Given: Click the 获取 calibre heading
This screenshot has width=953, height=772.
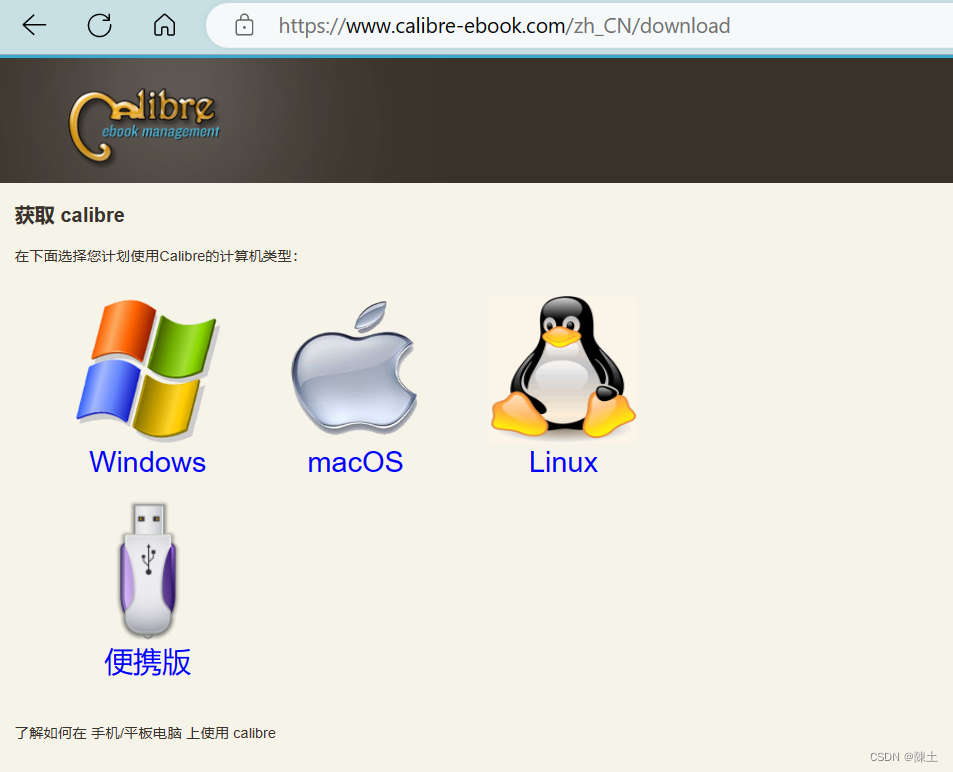Looking at the screenshot, I should click(x=70, y=215).
